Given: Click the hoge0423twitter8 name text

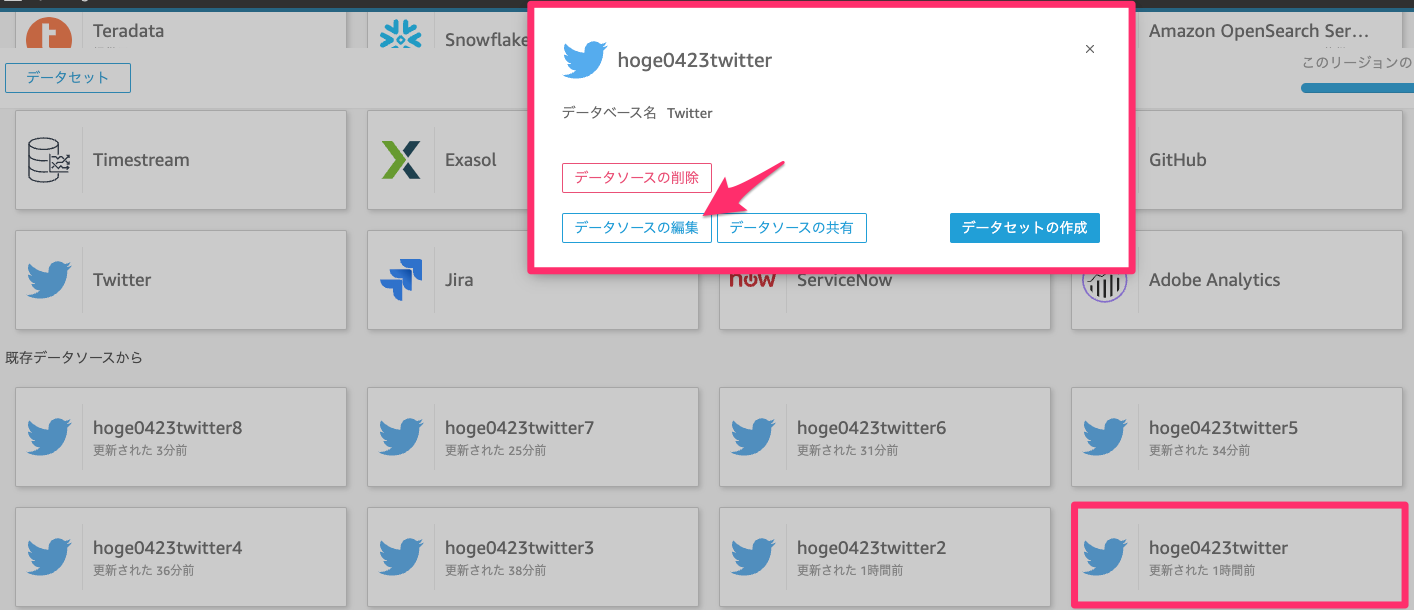Looking at the screenshot, I should pyautogui.click(x=168, y=428).
